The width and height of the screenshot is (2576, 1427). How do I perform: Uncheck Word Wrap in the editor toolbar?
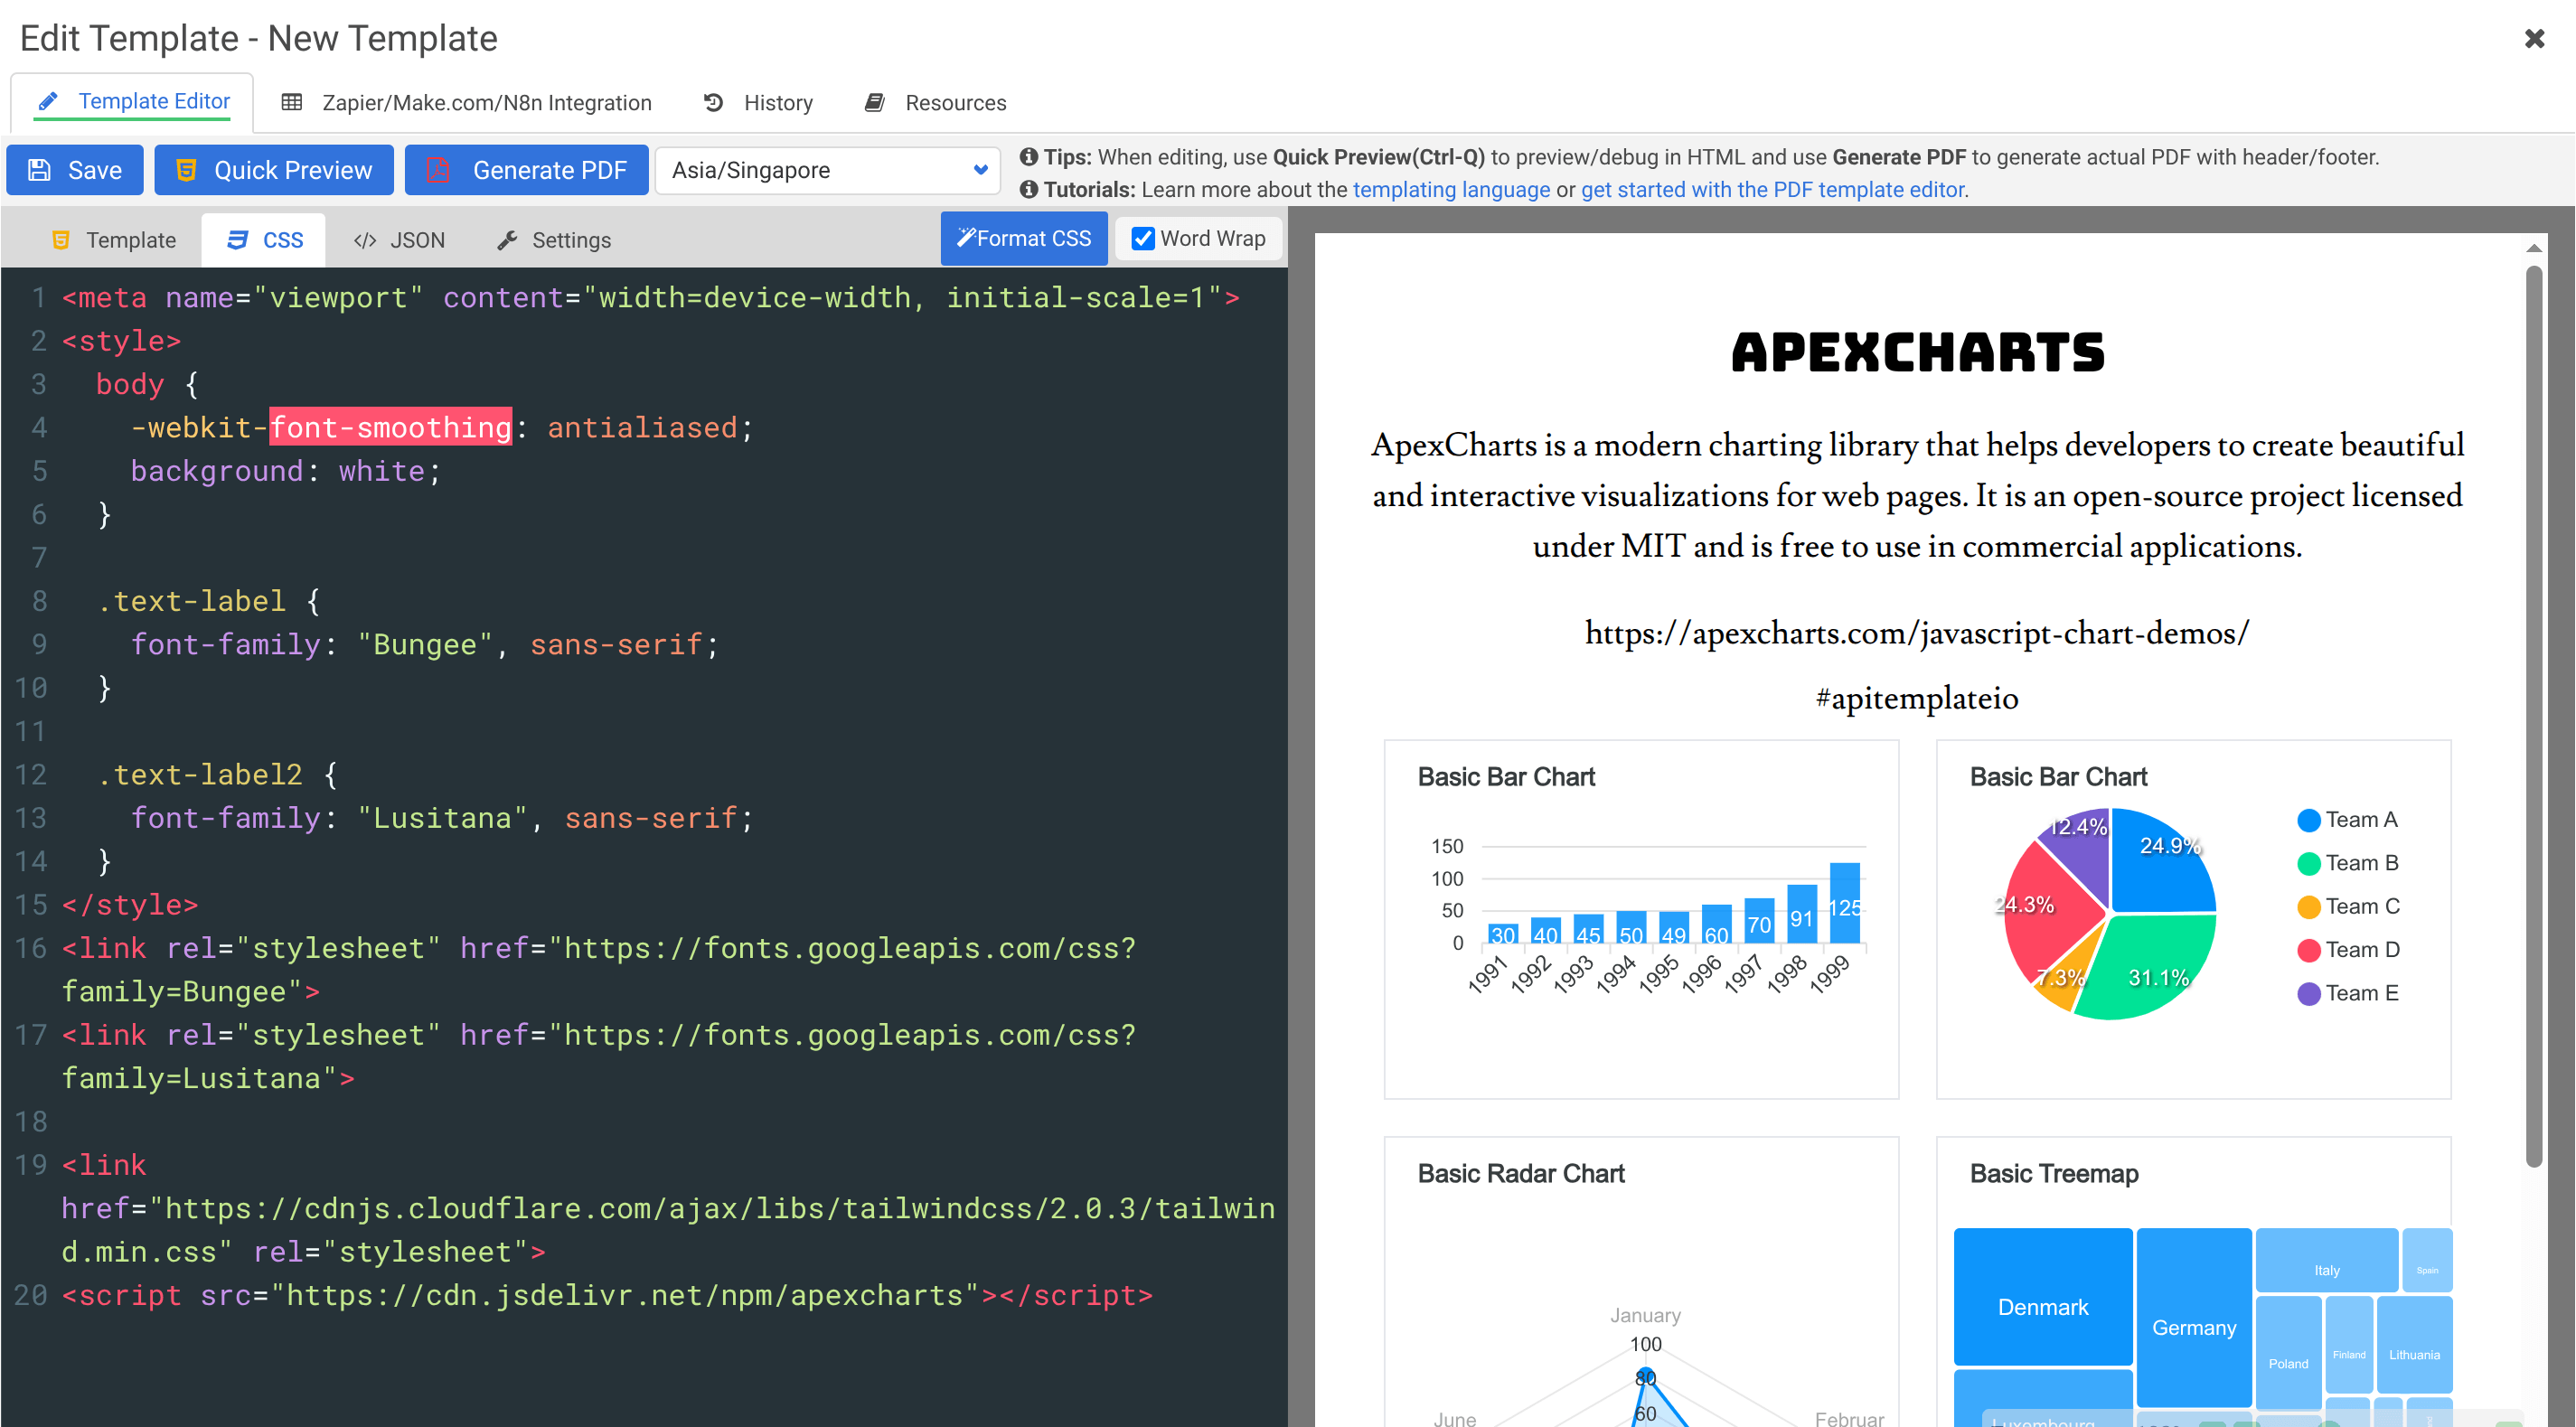[x=1143, y=238]
